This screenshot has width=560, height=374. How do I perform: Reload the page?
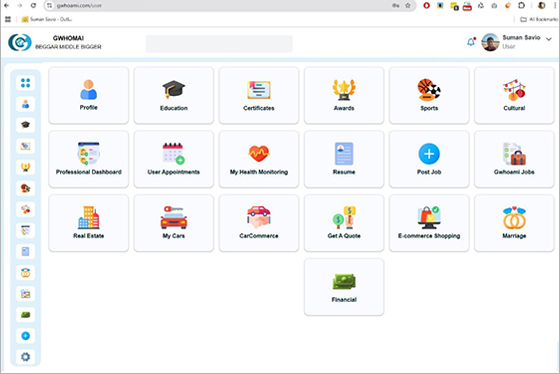tap(33, 5)
